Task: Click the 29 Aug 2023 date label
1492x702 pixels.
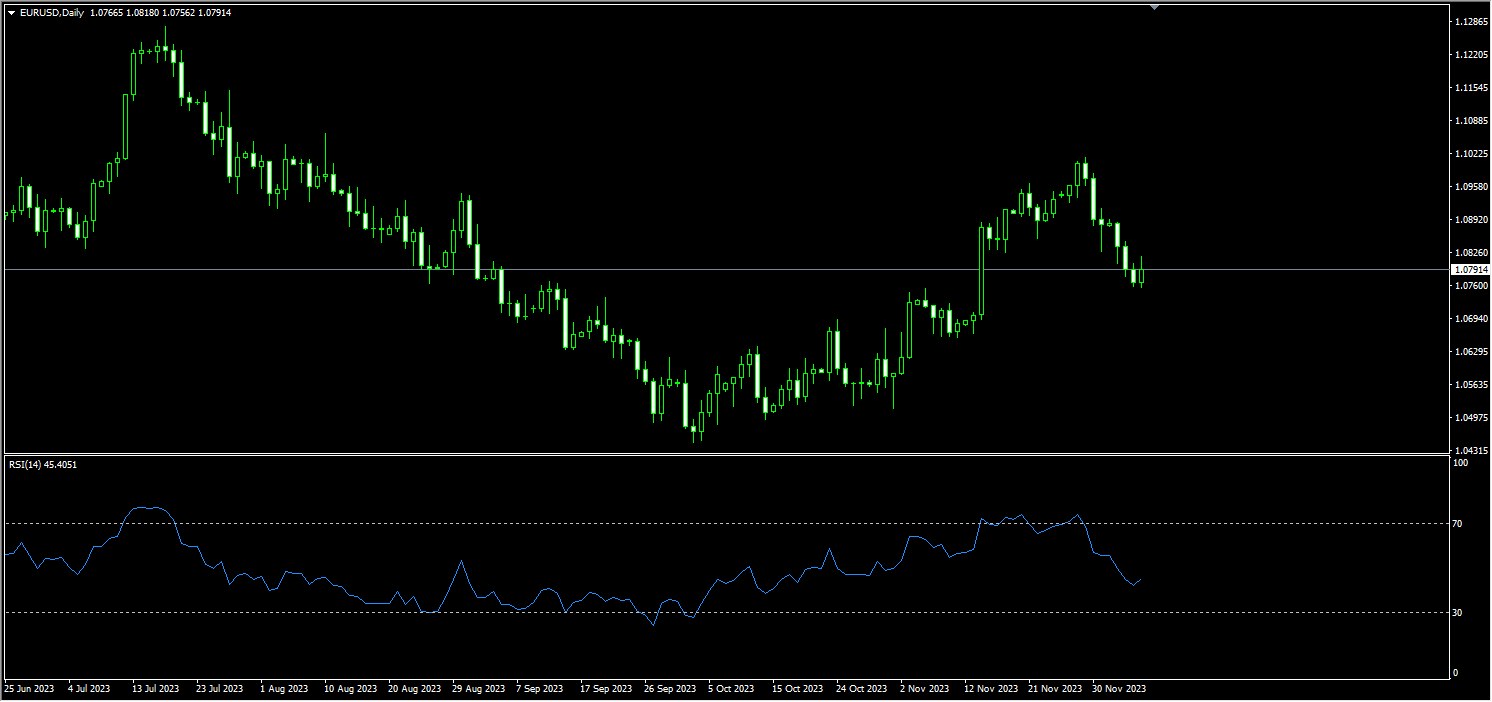Action: point(477,689)
